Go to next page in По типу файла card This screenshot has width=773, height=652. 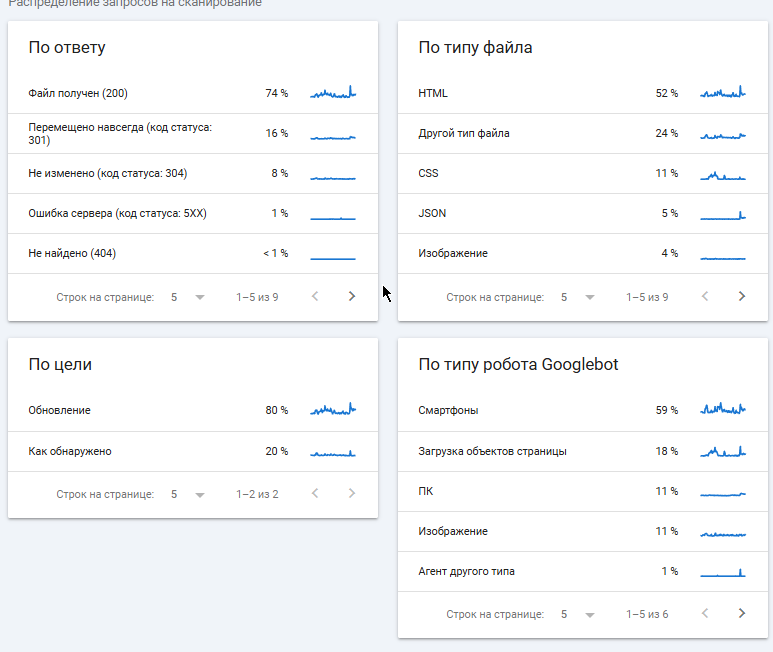coord(742,296)
